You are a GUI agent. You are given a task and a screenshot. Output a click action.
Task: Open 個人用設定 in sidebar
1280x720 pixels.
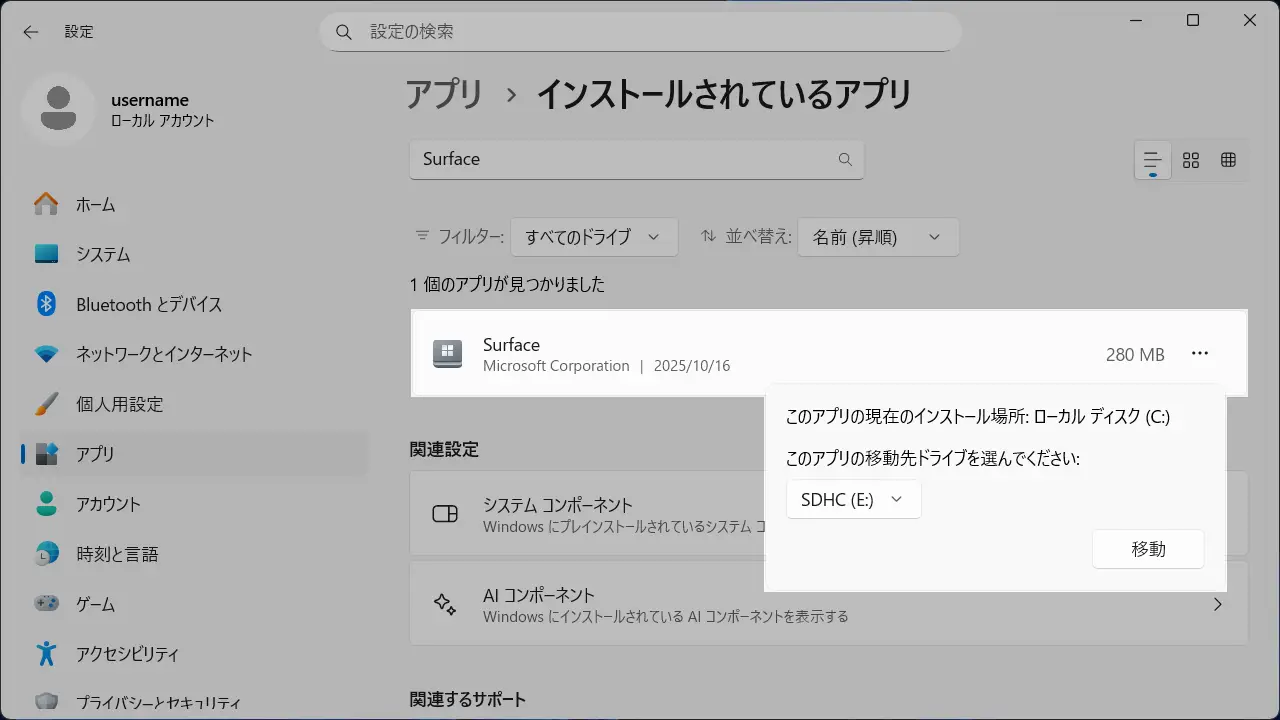(119, 404)
